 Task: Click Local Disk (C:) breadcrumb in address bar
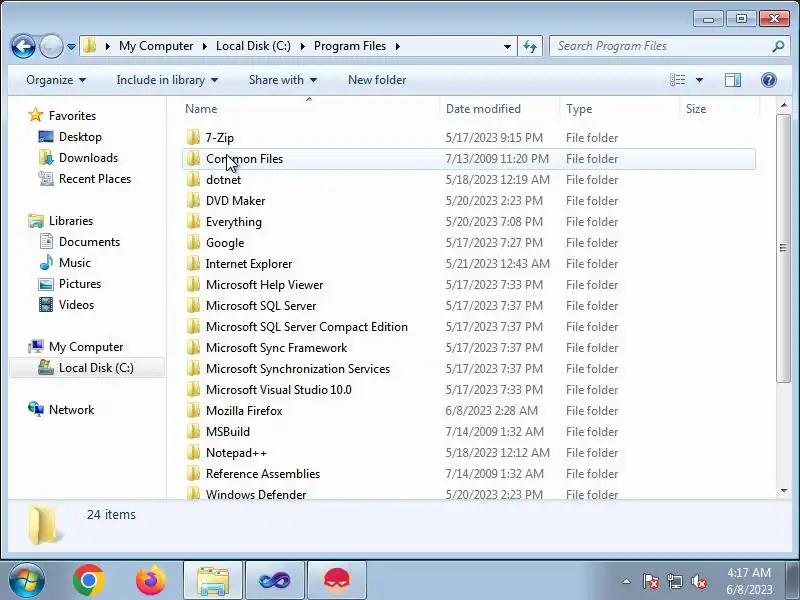(253, 46)
